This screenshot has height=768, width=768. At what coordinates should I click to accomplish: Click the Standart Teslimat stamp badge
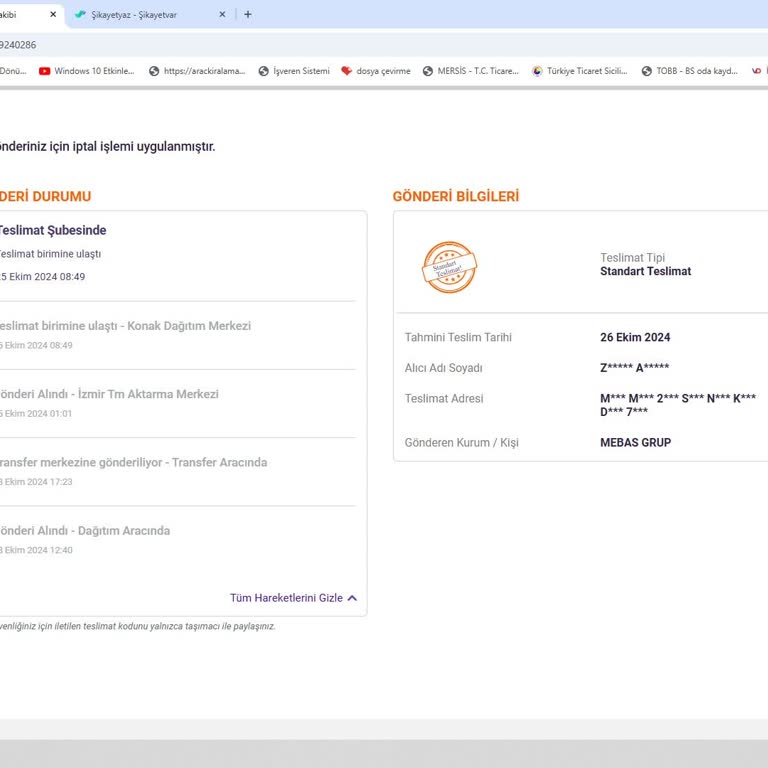[449, 267]
